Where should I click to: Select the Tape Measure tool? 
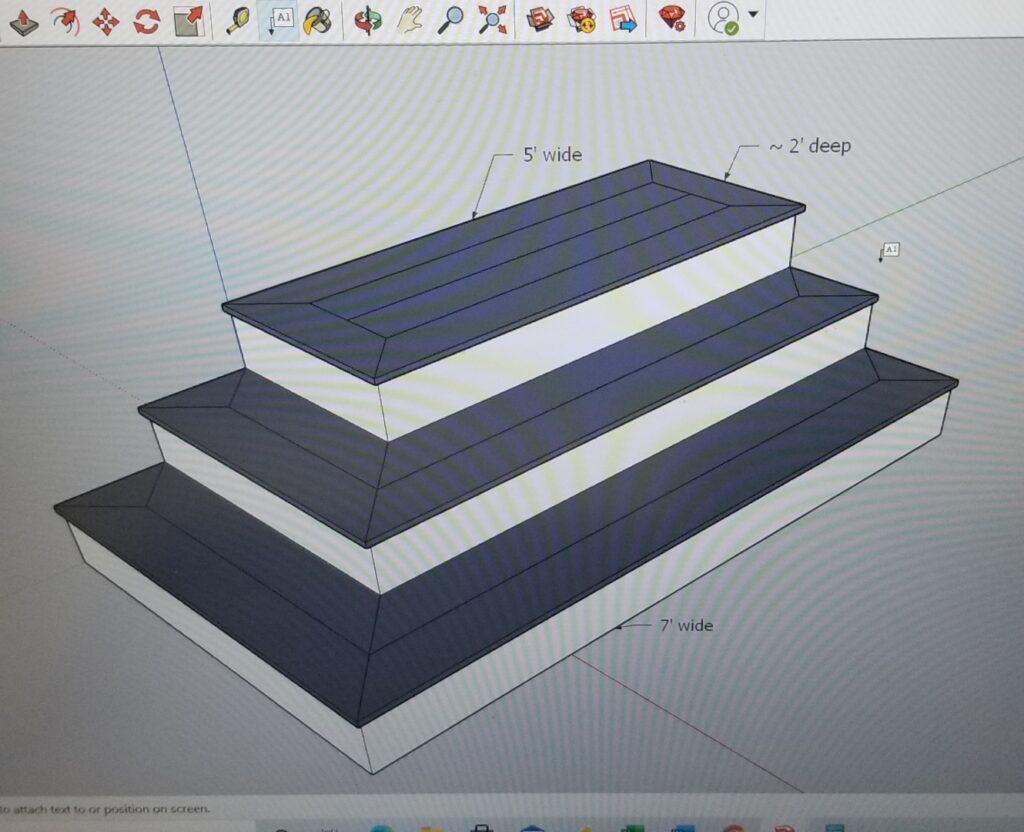[x=239, y=18]
